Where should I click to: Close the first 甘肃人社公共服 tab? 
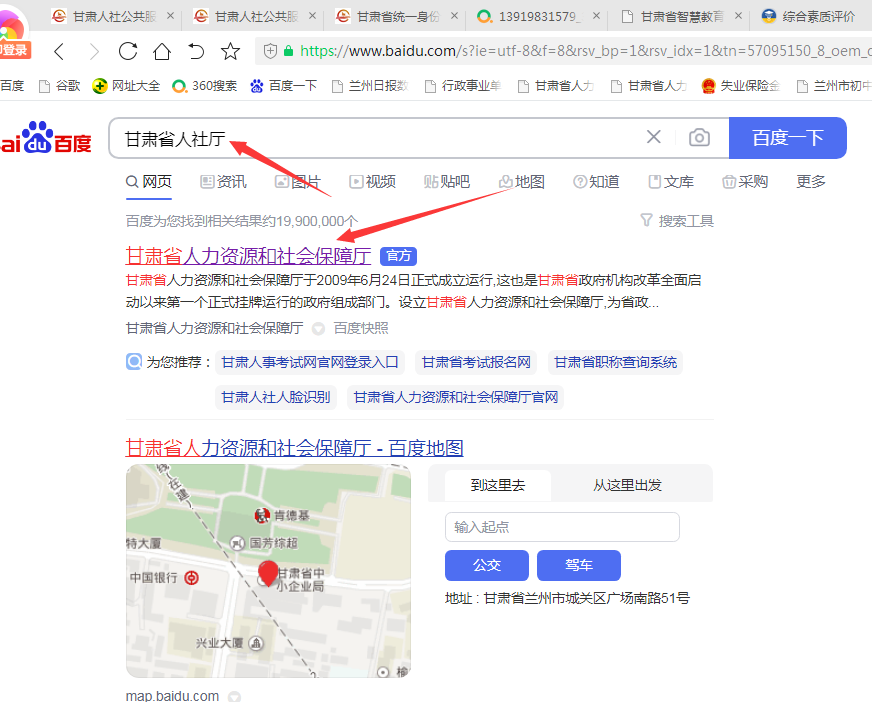[x=170, y=16]
